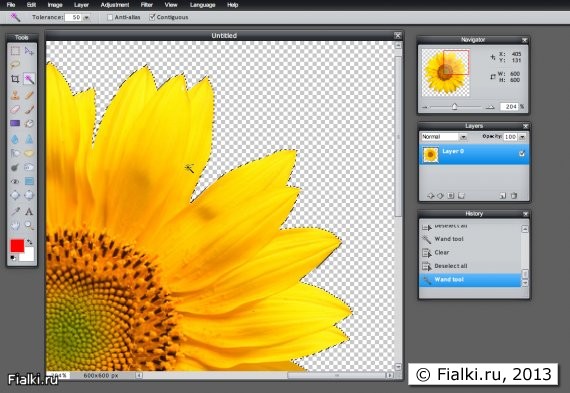Viewport: 570px width, 393px height.
Task: Open the Tolerance value dropdown arrow
Action: click(87, 17)
